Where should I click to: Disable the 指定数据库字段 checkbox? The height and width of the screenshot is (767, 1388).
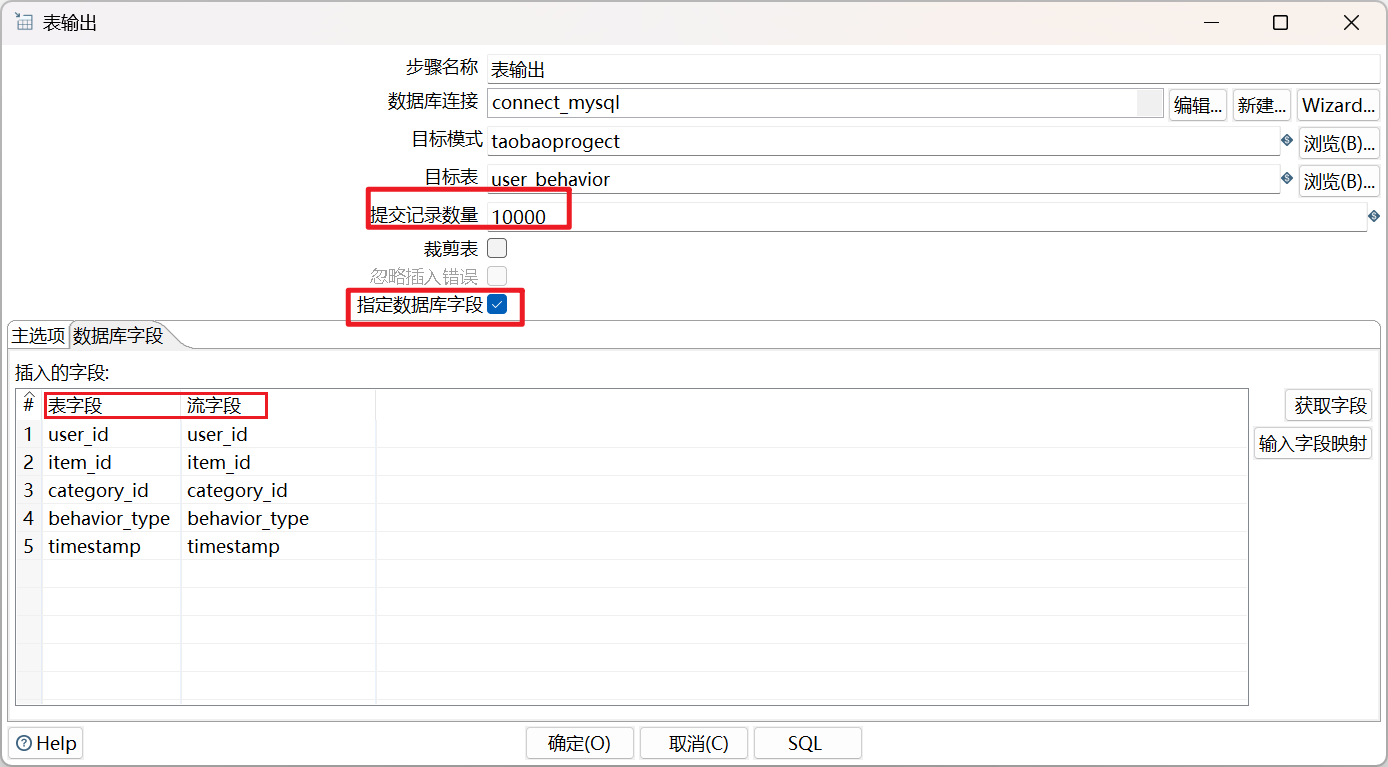coord(497,304)
